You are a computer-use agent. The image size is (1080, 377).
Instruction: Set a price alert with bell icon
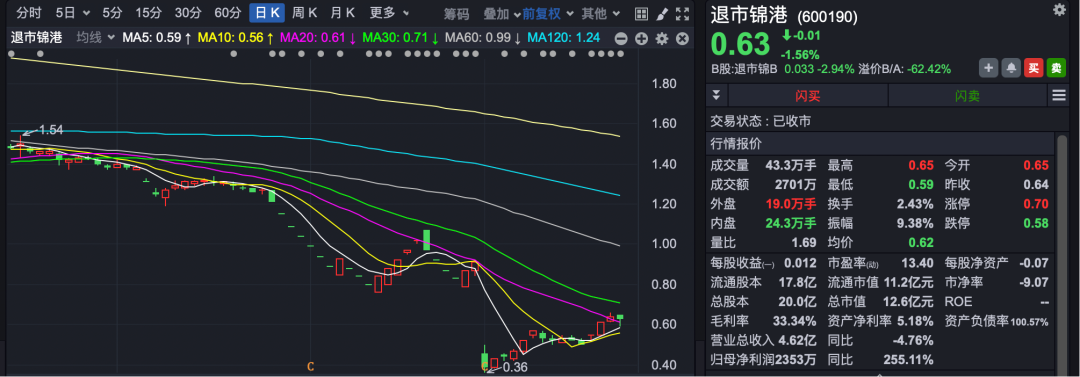point(1011,68)
